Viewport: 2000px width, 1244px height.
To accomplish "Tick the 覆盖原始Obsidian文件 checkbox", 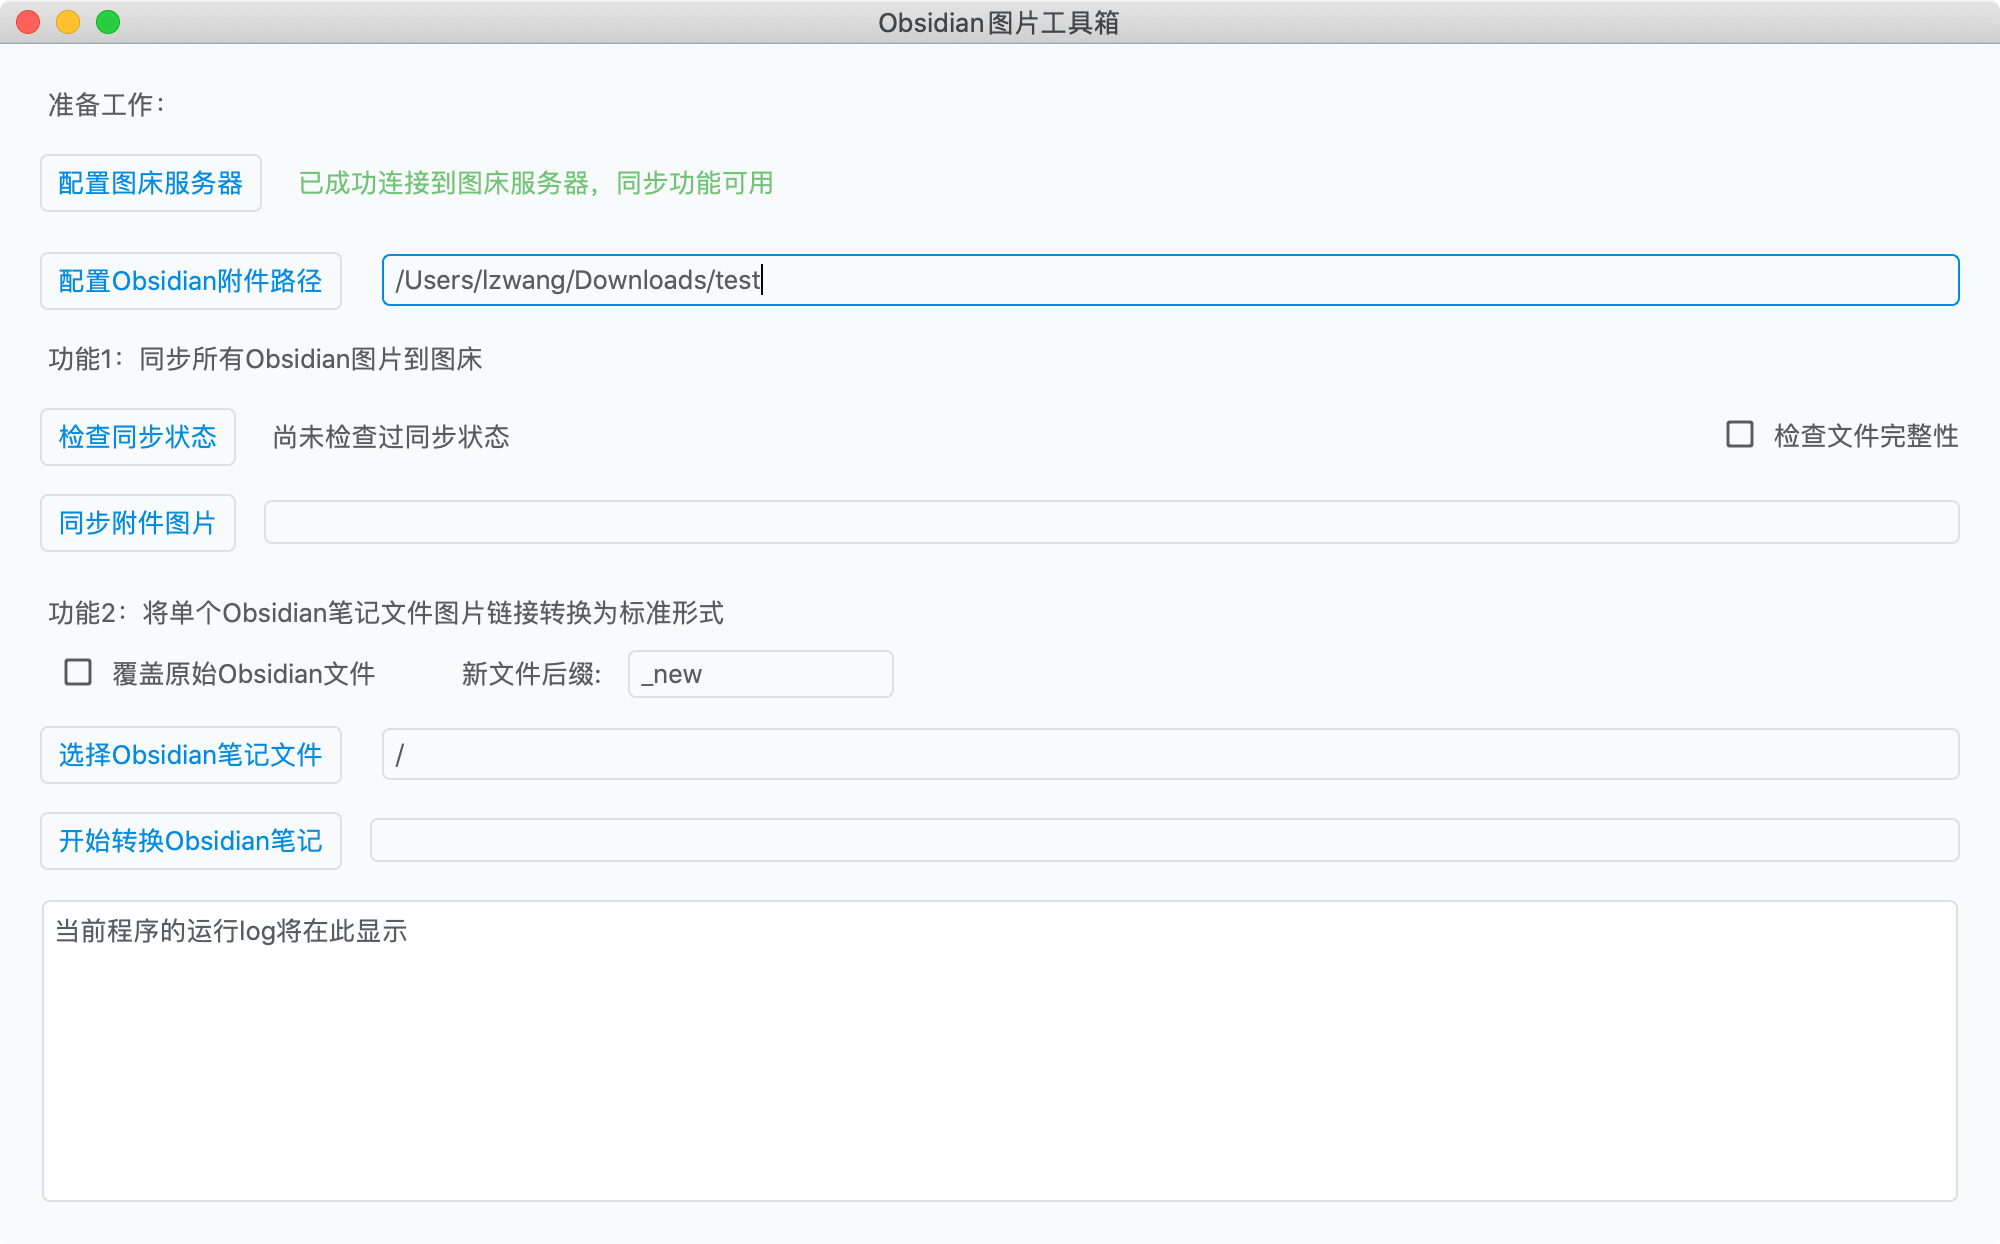I will (x=78, y=673).
